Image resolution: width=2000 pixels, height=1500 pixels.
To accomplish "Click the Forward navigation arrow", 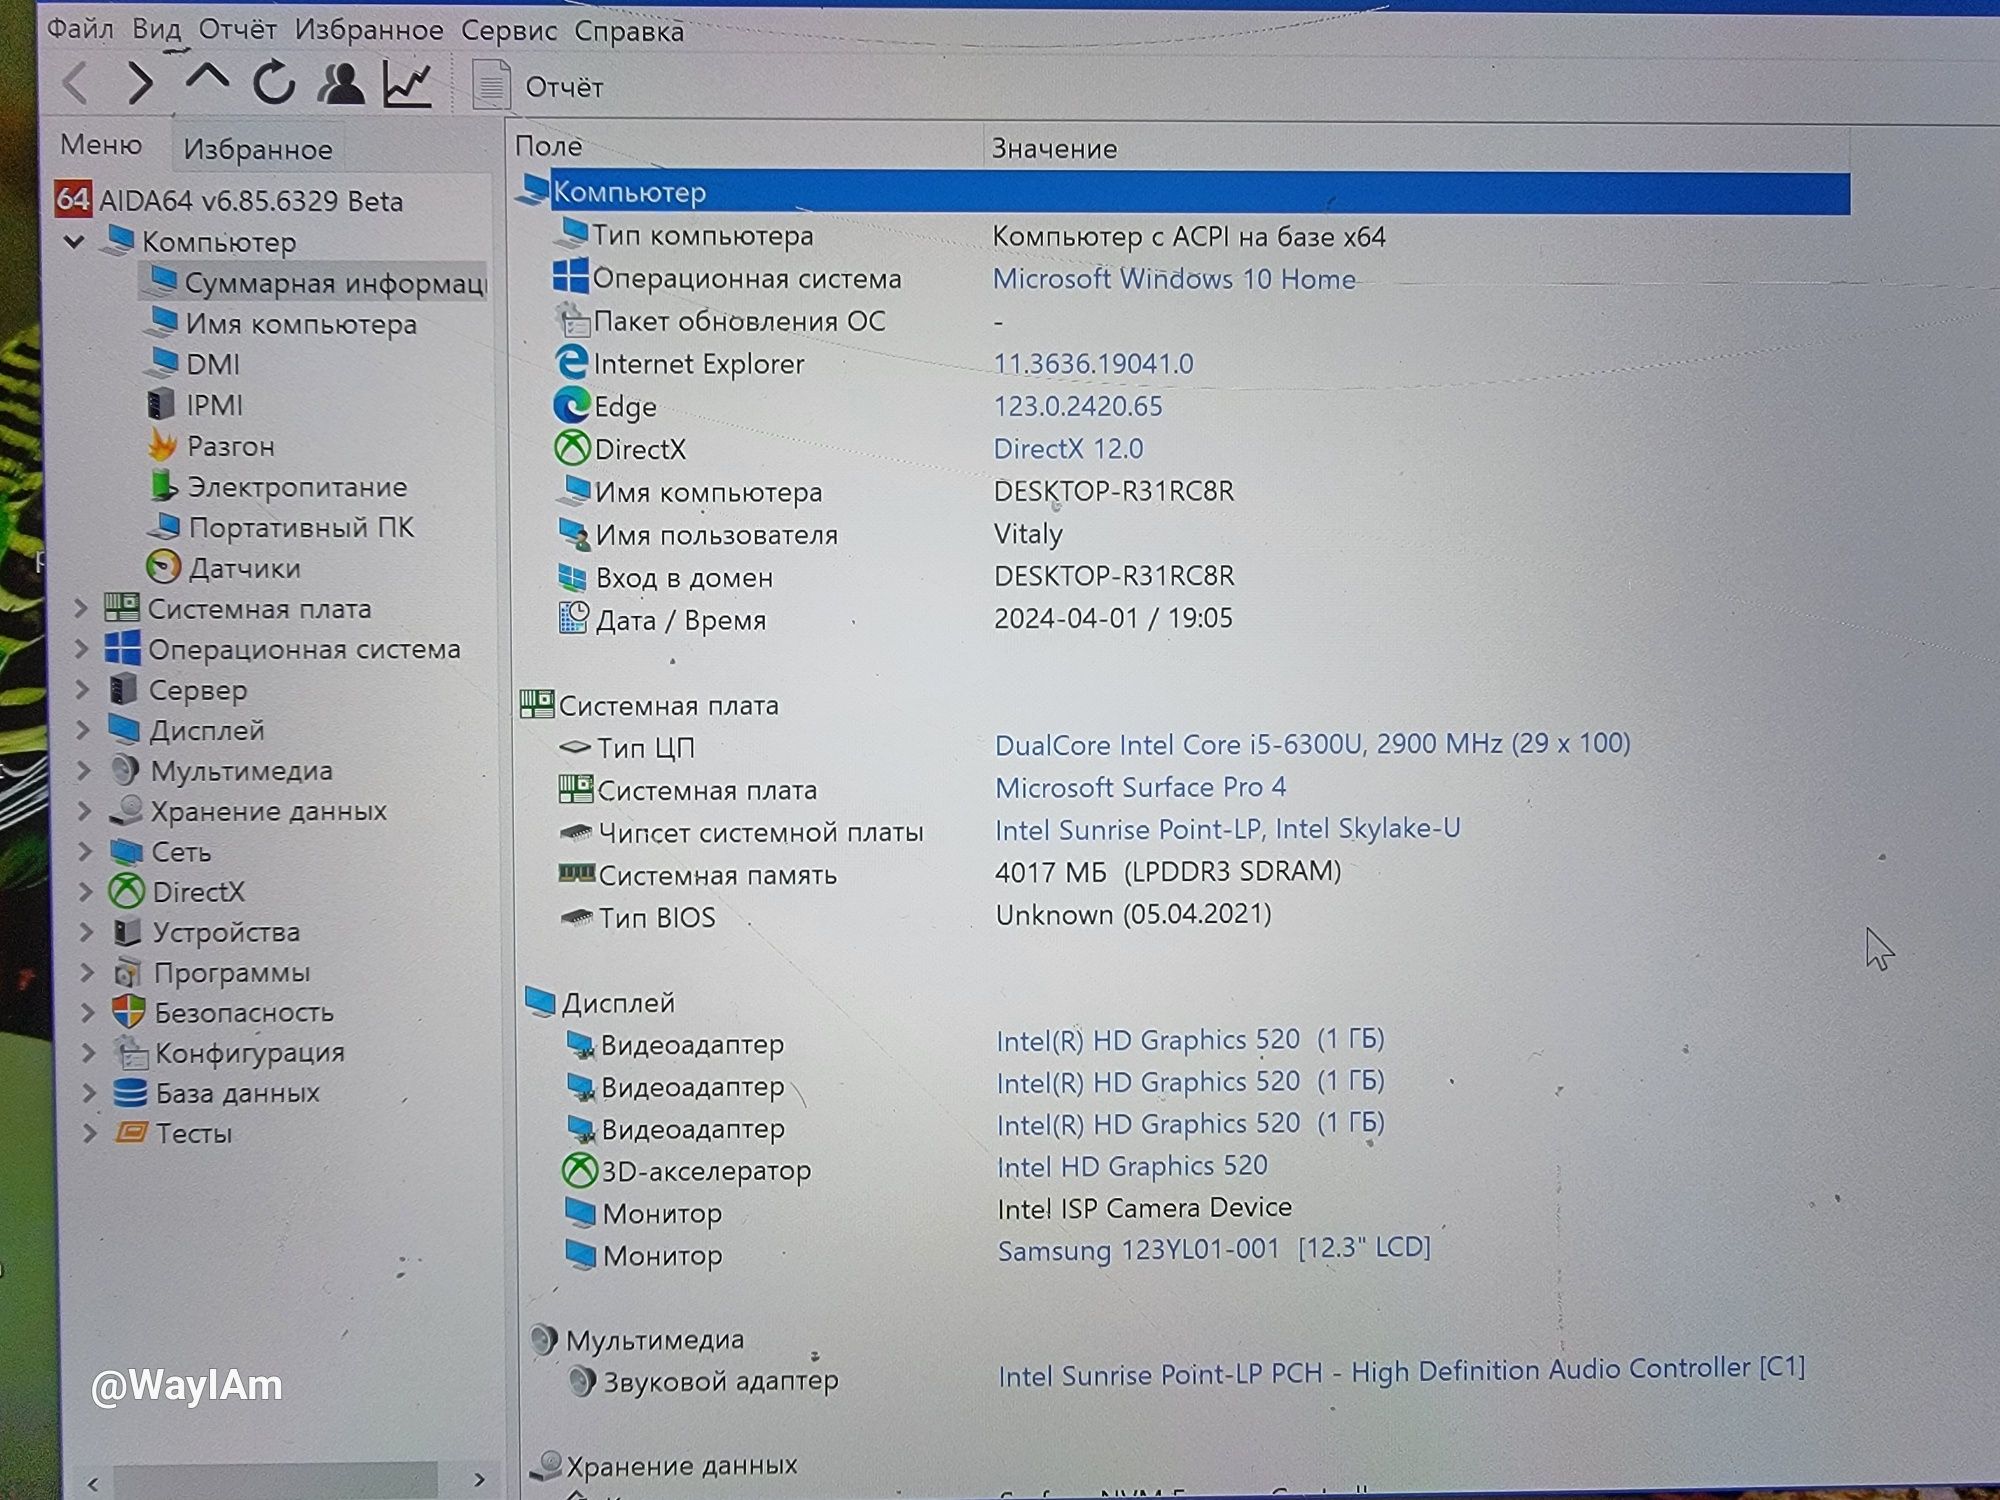I will (x=140, y=82).
